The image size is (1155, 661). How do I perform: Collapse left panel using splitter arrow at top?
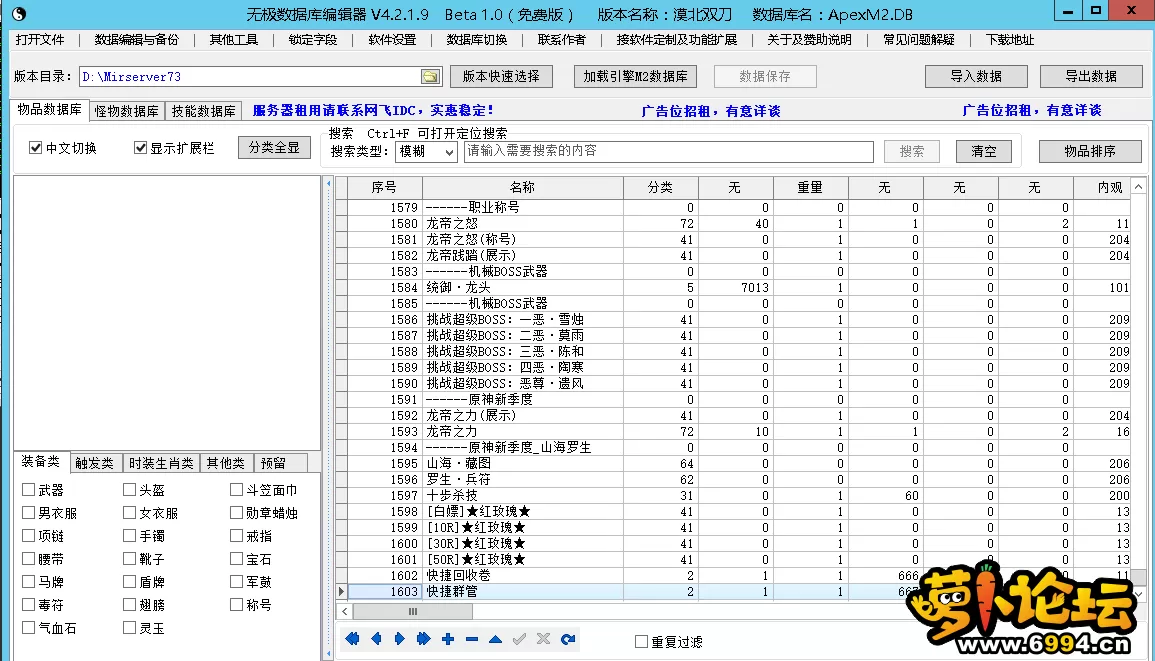[x=329, y=183]
